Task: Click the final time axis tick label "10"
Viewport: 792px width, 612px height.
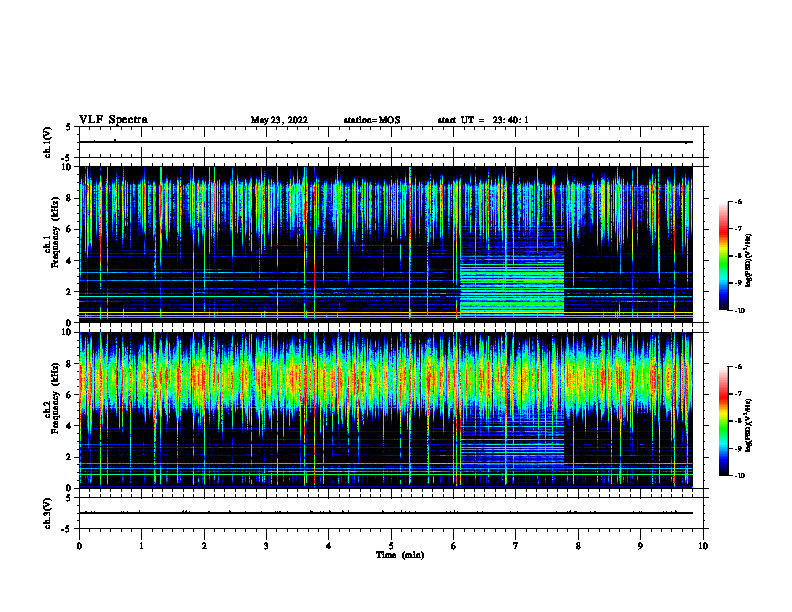Action: 703,546
